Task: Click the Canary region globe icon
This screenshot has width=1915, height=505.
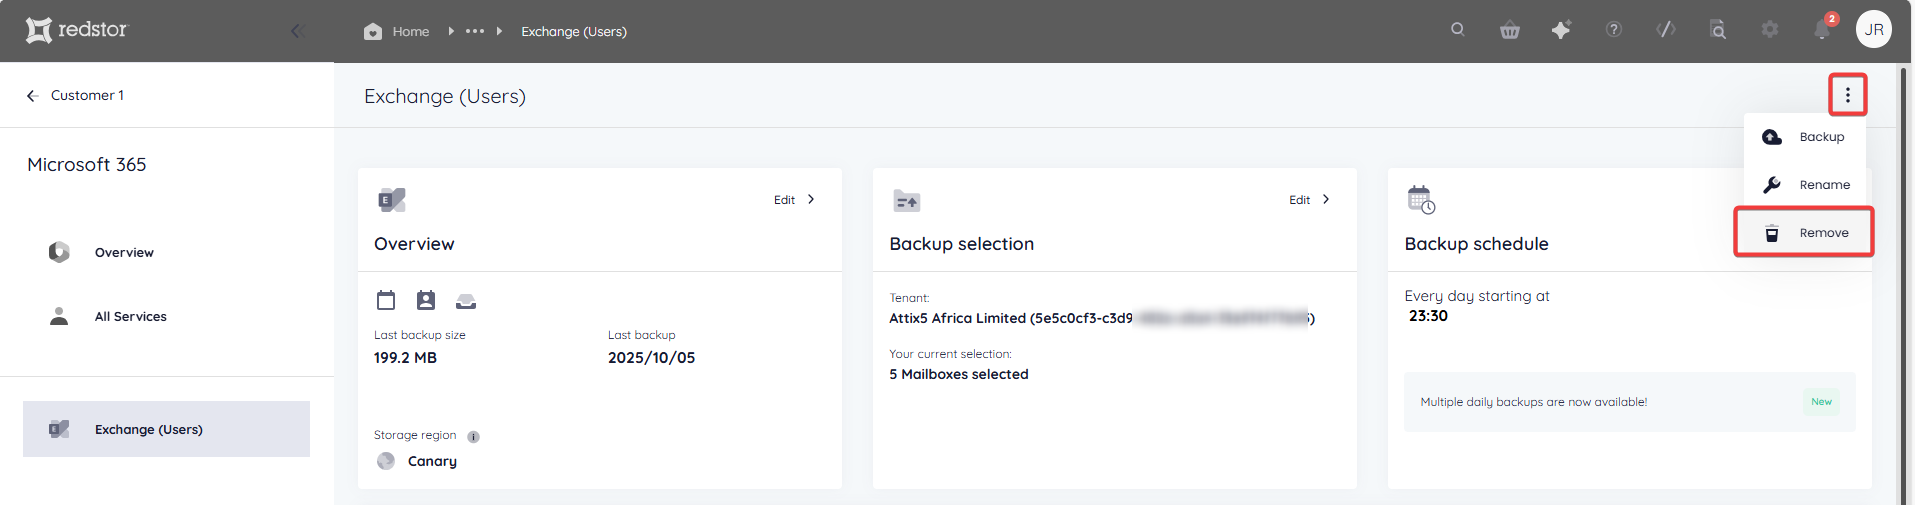Action: pos(386,461)
